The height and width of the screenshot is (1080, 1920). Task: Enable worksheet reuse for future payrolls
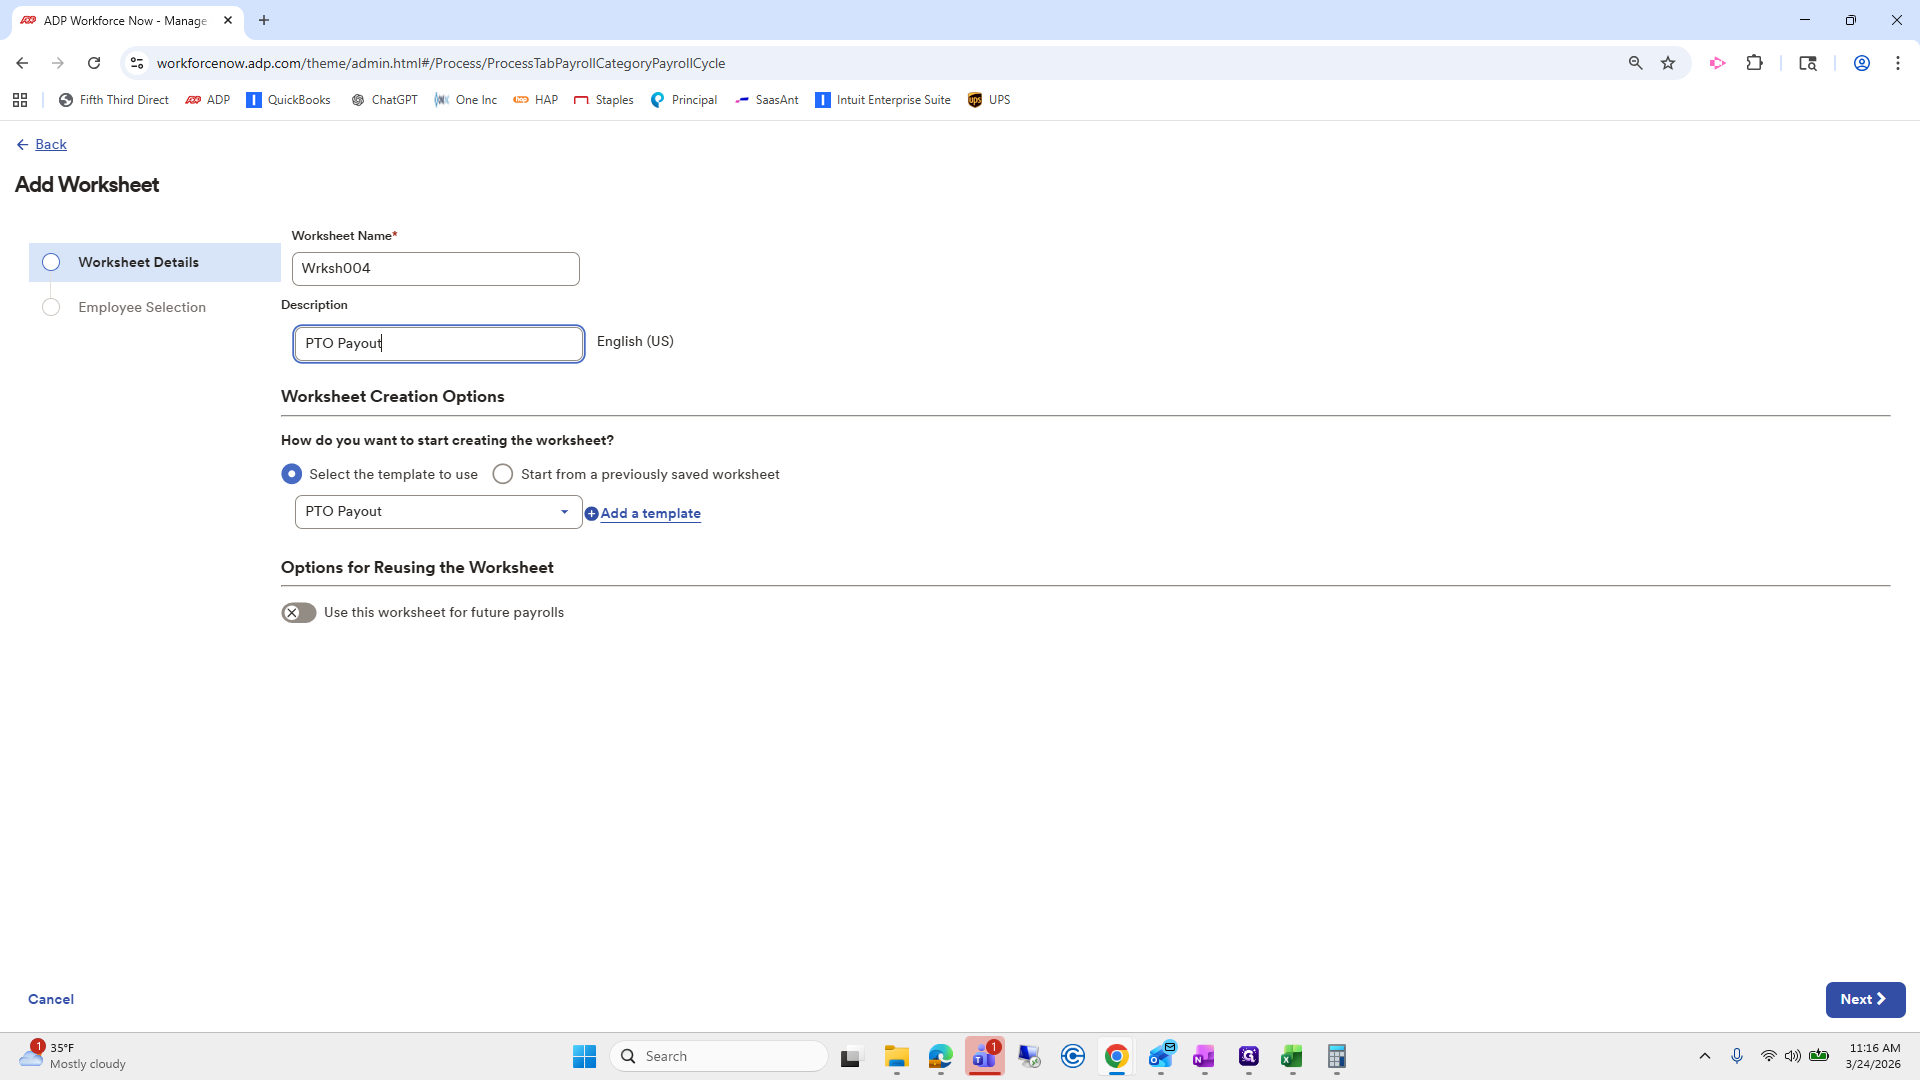click(x=297, y=612)
